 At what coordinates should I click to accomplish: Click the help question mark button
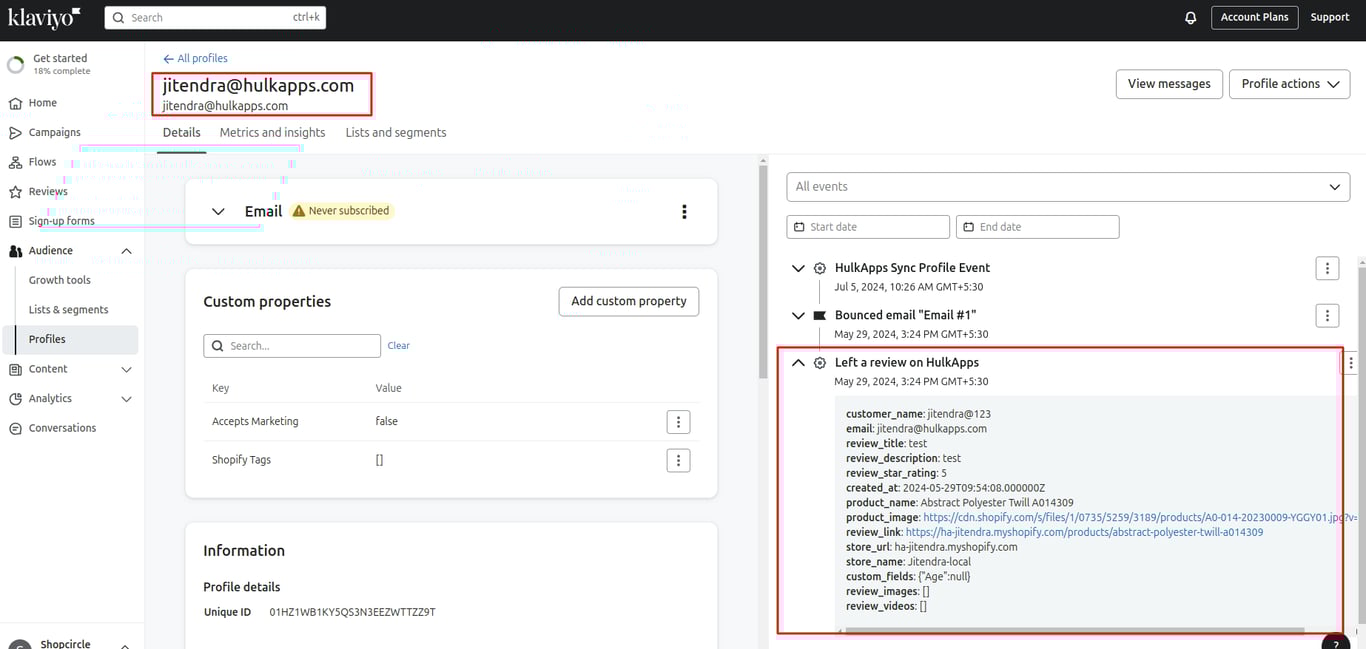pos(1335,643)
